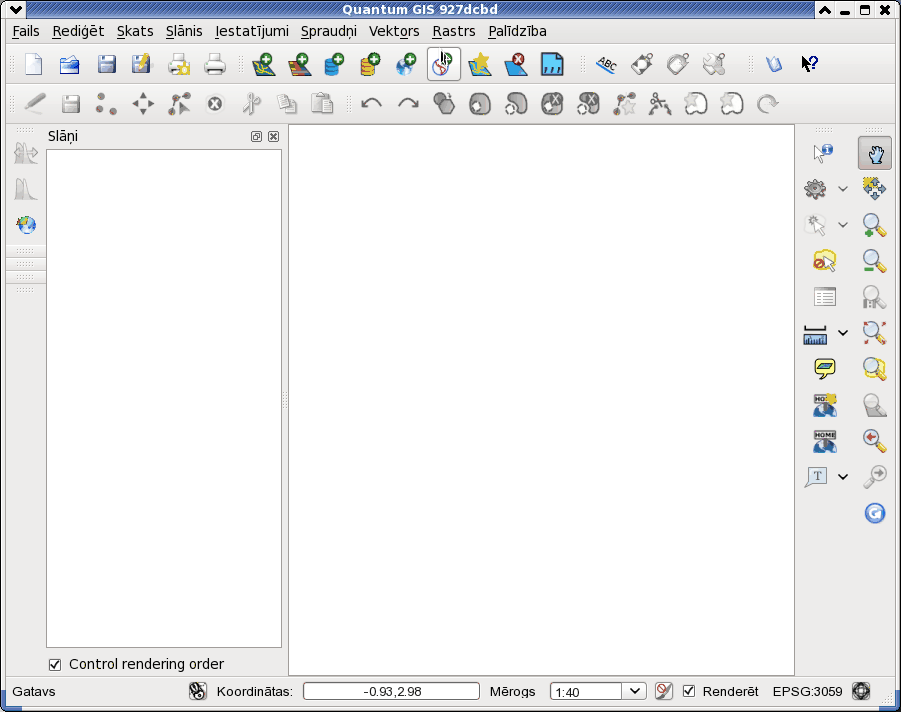Close the Slāņi layers panel

tap(274, 137)
